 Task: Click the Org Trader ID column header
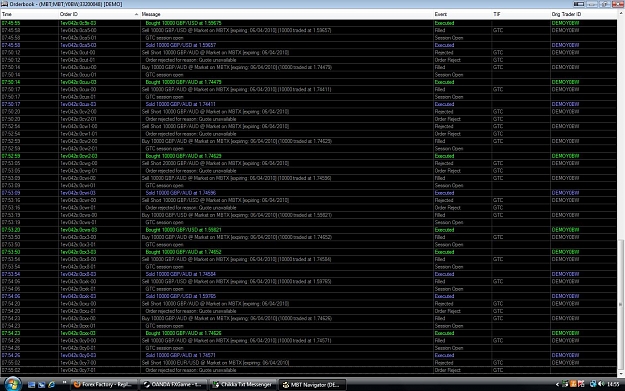(583, 14)
